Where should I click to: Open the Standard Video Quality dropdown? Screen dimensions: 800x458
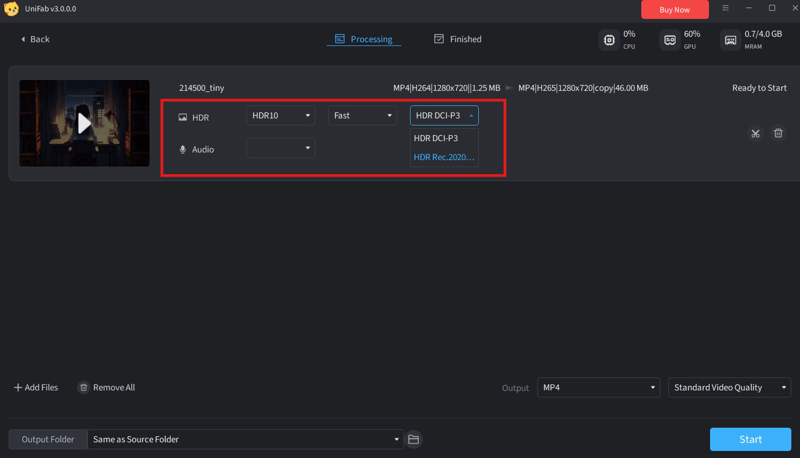point(729,387)
